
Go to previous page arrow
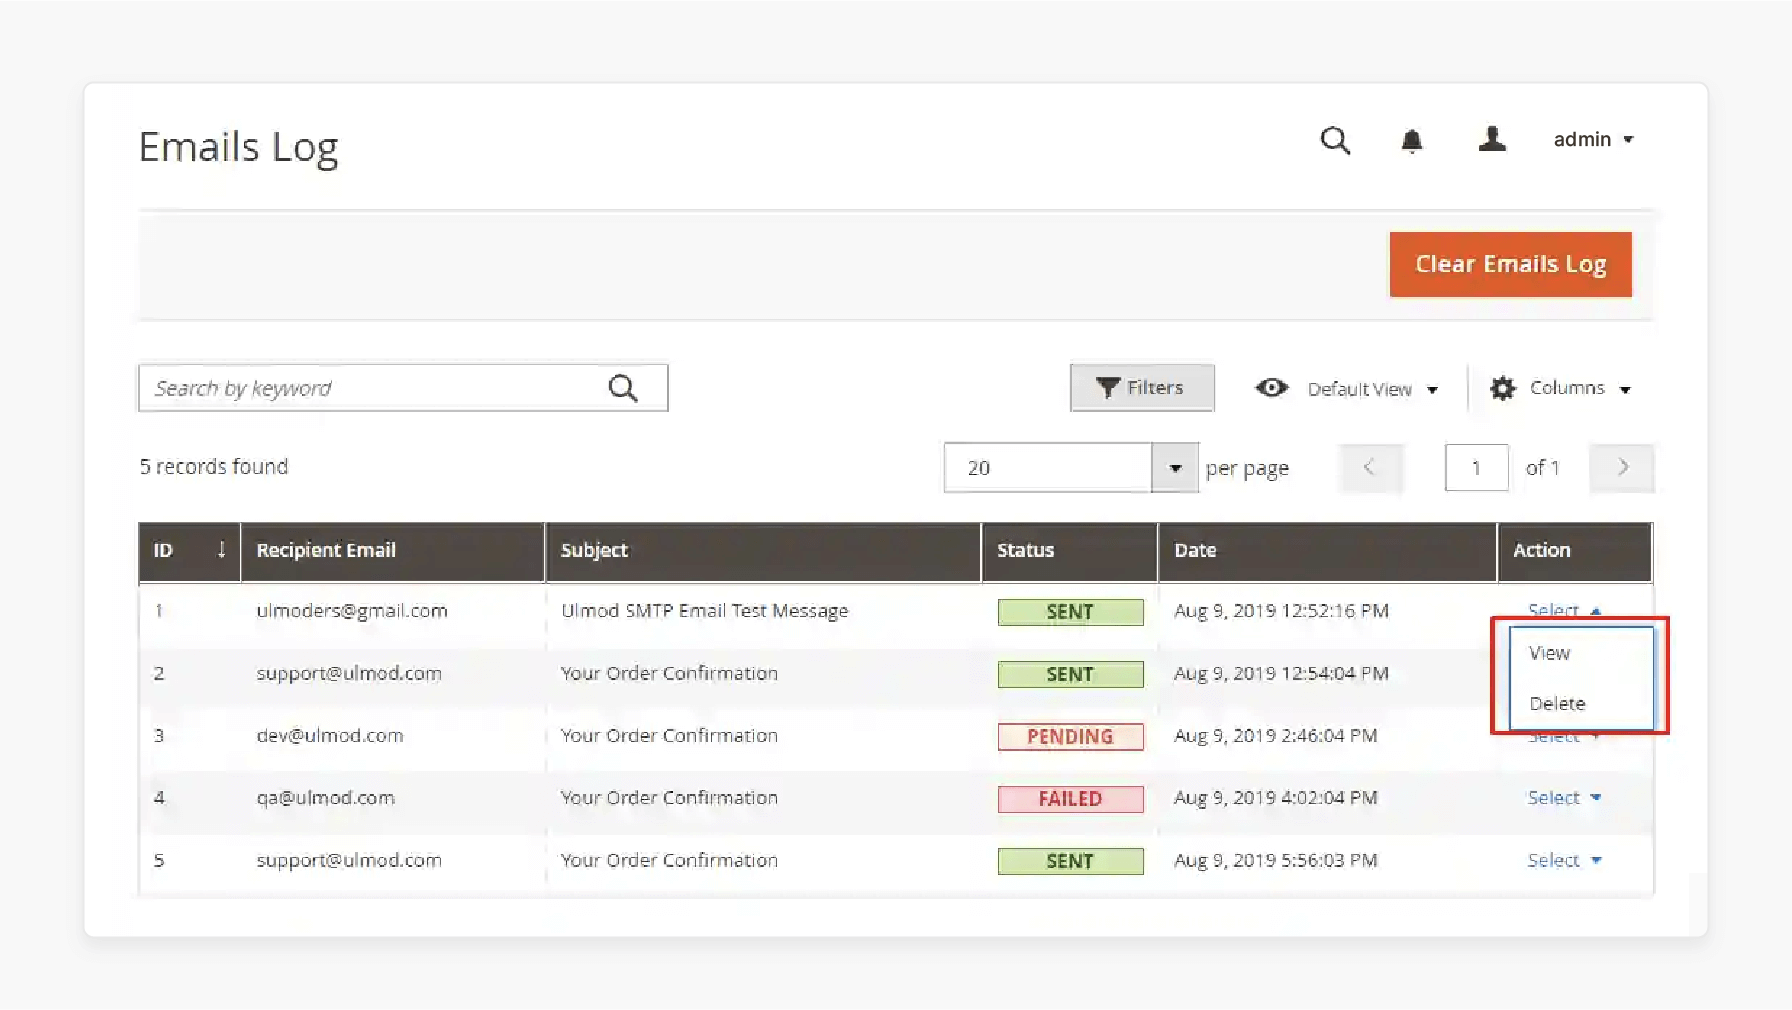click(1370, 467)
